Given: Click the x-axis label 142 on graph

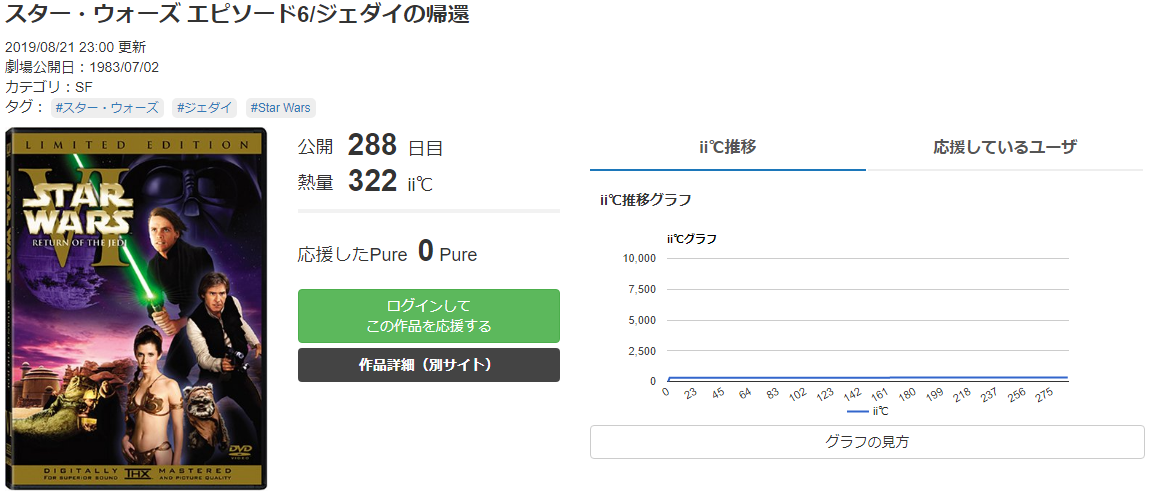Looking at the screenshot, I should pyautogui.click(x=853, y=396).
